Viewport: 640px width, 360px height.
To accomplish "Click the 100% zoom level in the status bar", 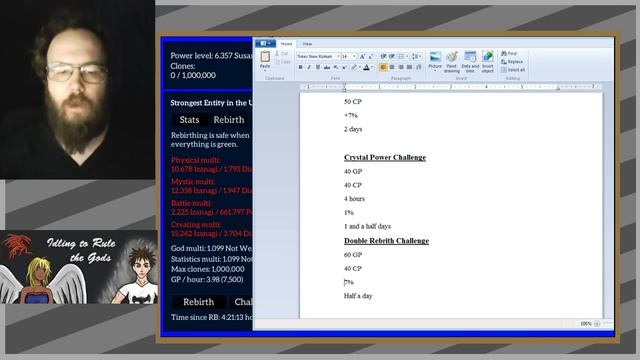I will coord(586,324).
